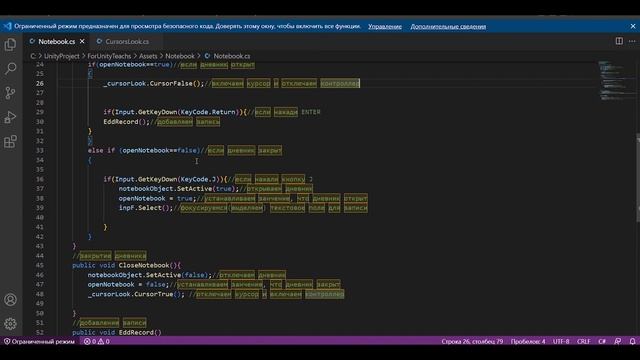Click line number 33 in gutter
This screenshot has height=360, width=640.
coord(40,150)
